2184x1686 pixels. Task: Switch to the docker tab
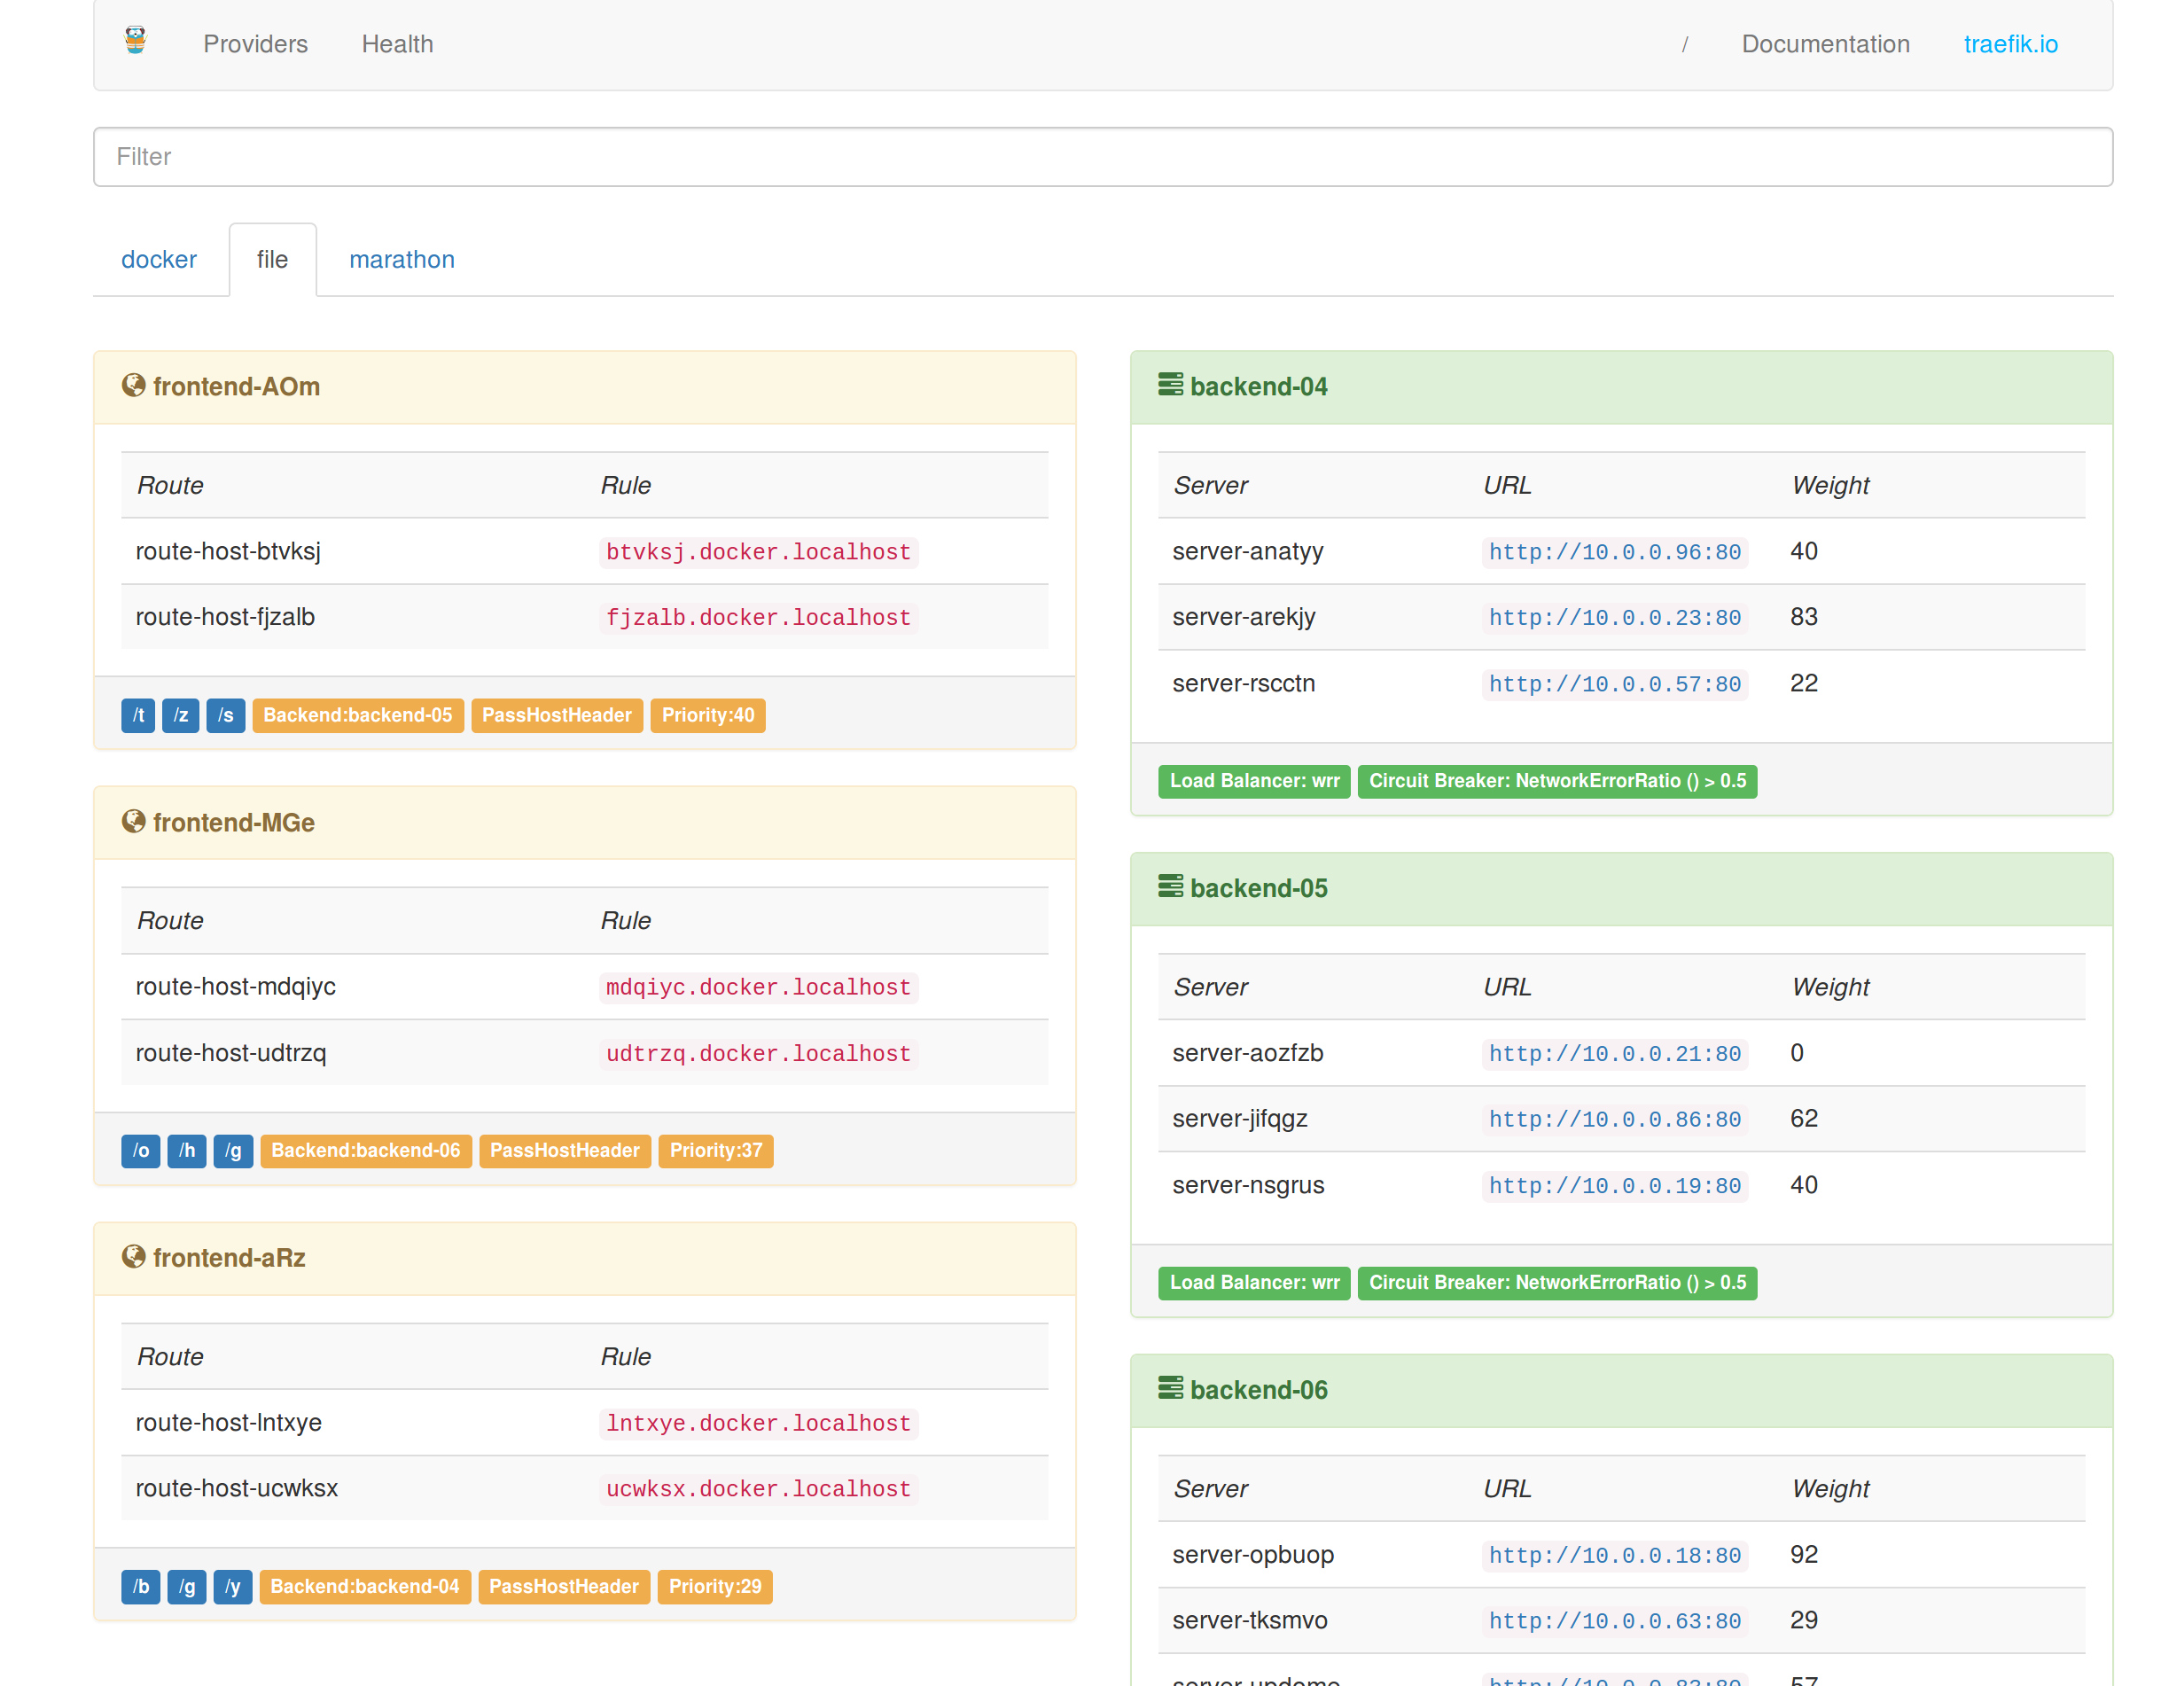[x=160, y=259]
